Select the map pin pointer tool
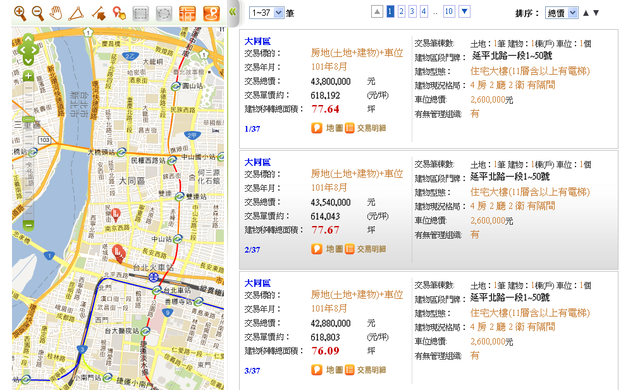 tap(119, 13)
